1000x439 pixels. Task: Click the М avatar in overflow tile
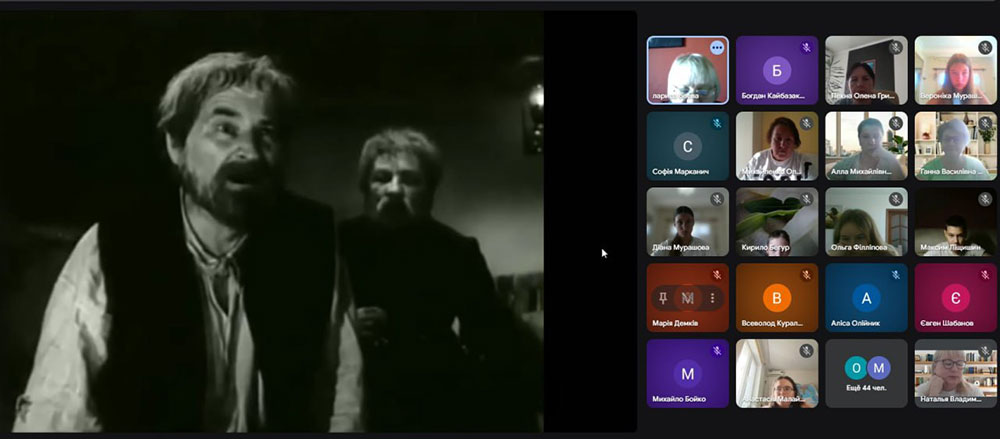point(878,368)
